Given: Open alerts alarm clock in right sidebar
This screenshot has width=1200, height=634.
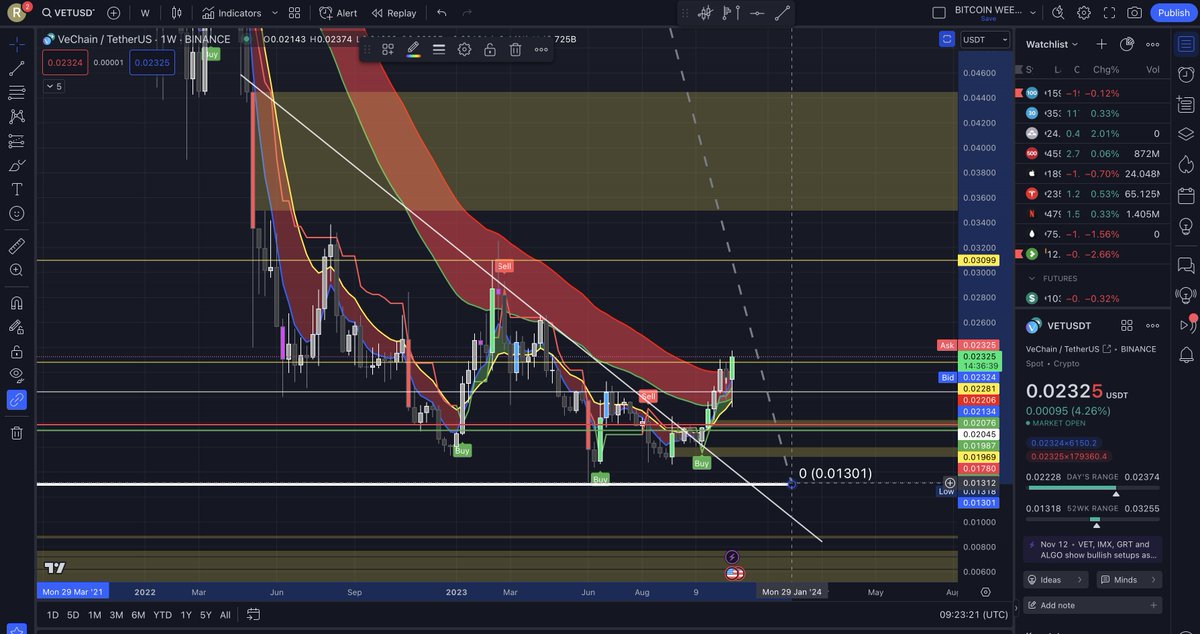Looking at the screenshot, I should click(1186, 74).
